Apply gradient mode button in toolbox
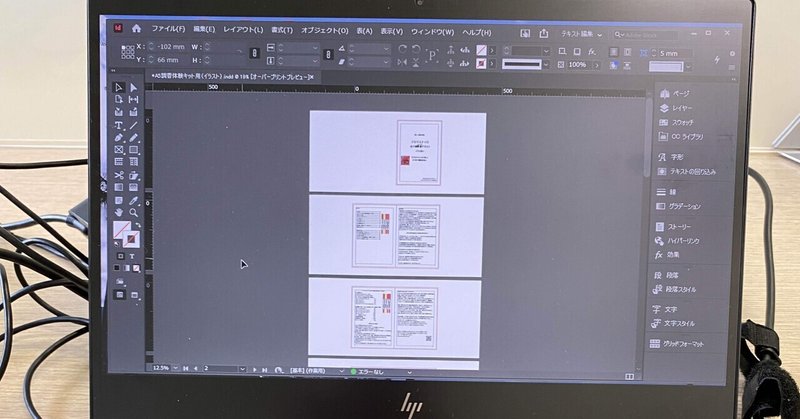800x419 pixels. pyautogui.click(x=127, y=268)
